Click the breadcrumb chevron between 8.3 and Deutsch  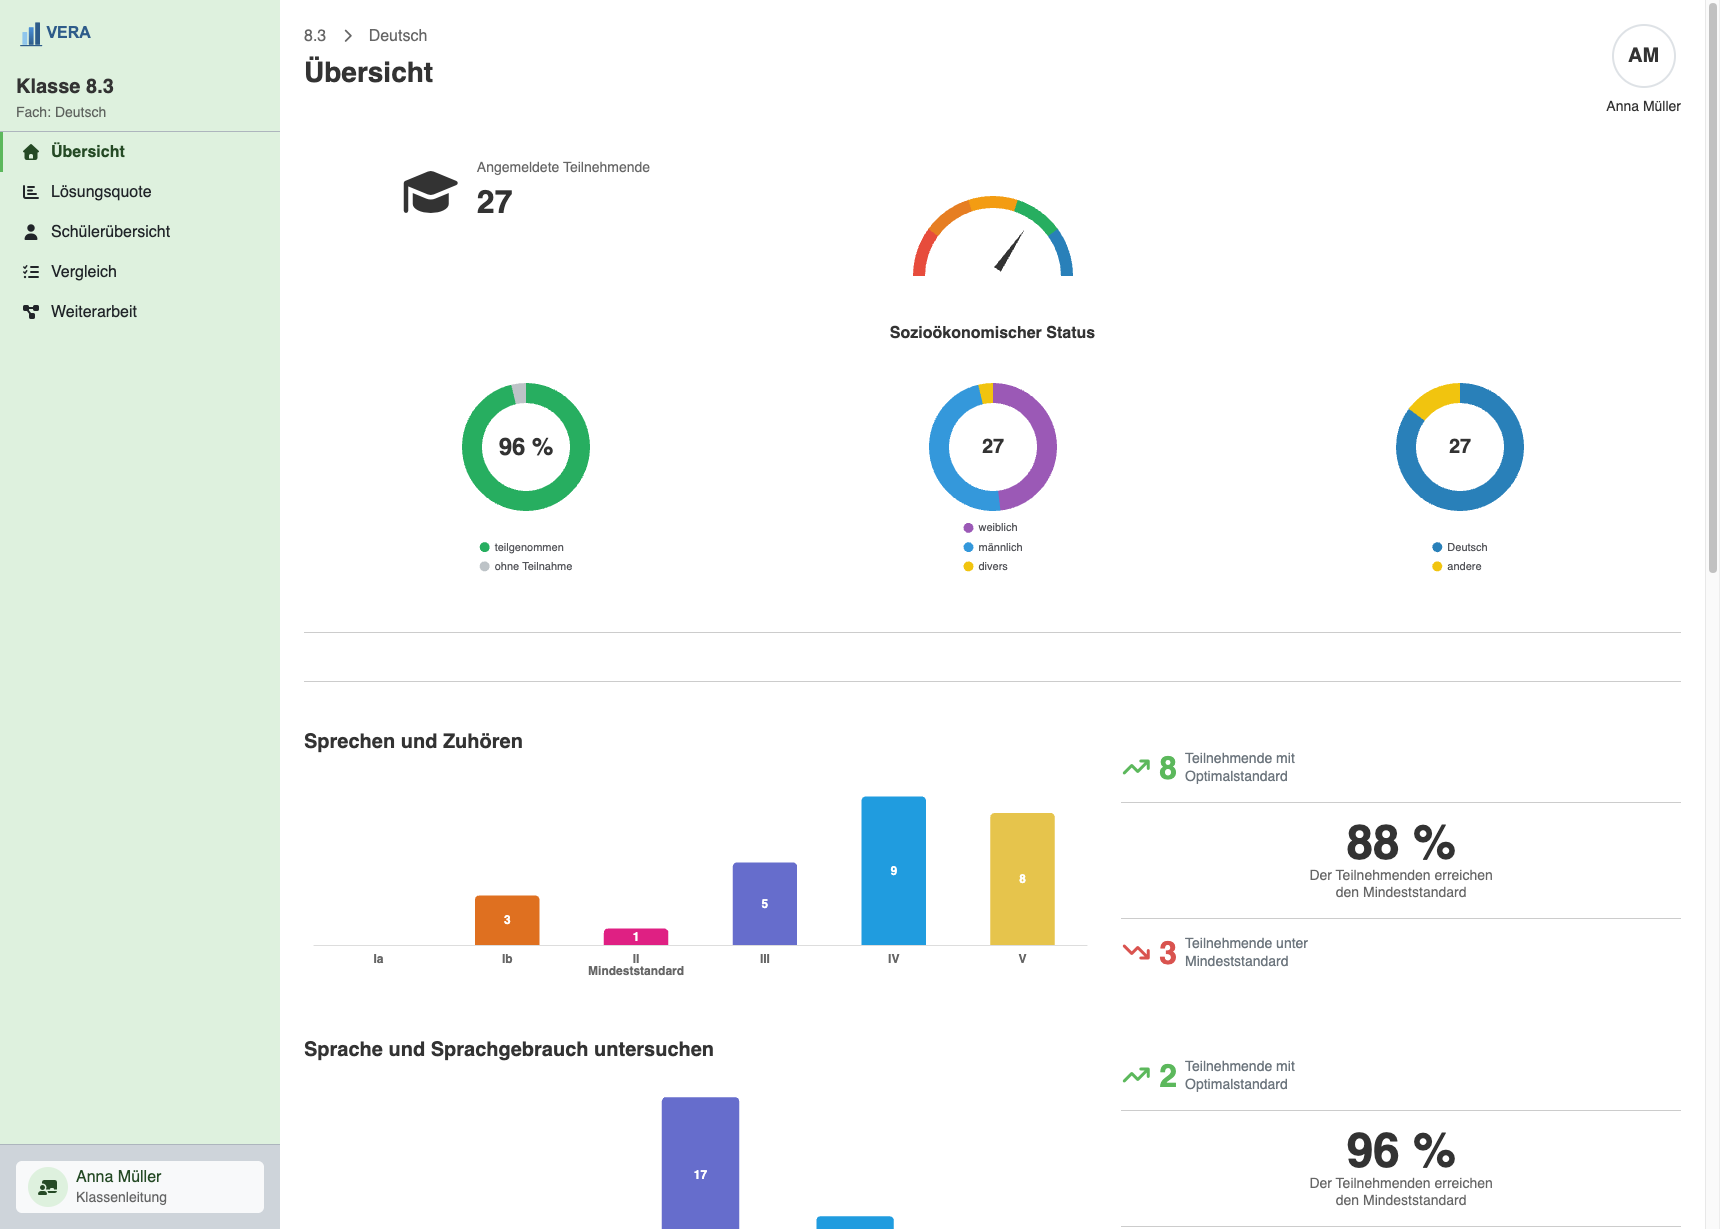[348, 36]
